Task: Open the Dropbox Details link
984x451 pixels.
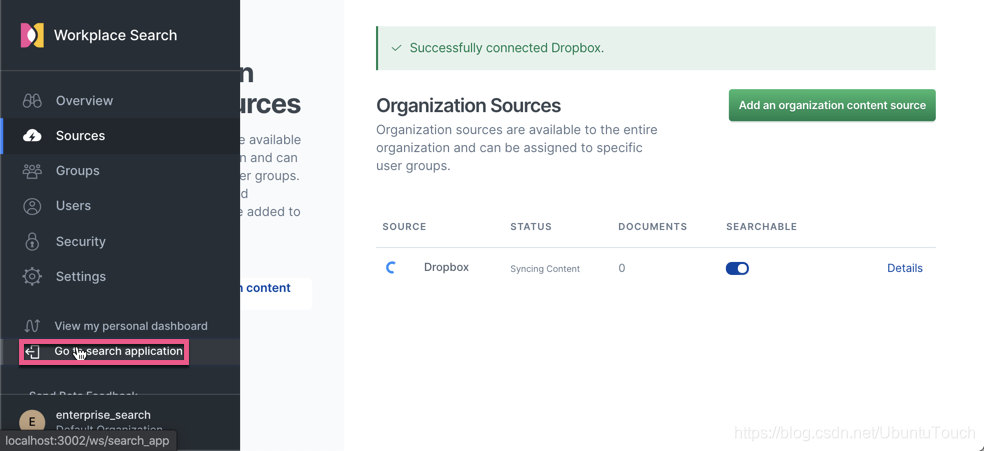Action: tap(904, 268)
